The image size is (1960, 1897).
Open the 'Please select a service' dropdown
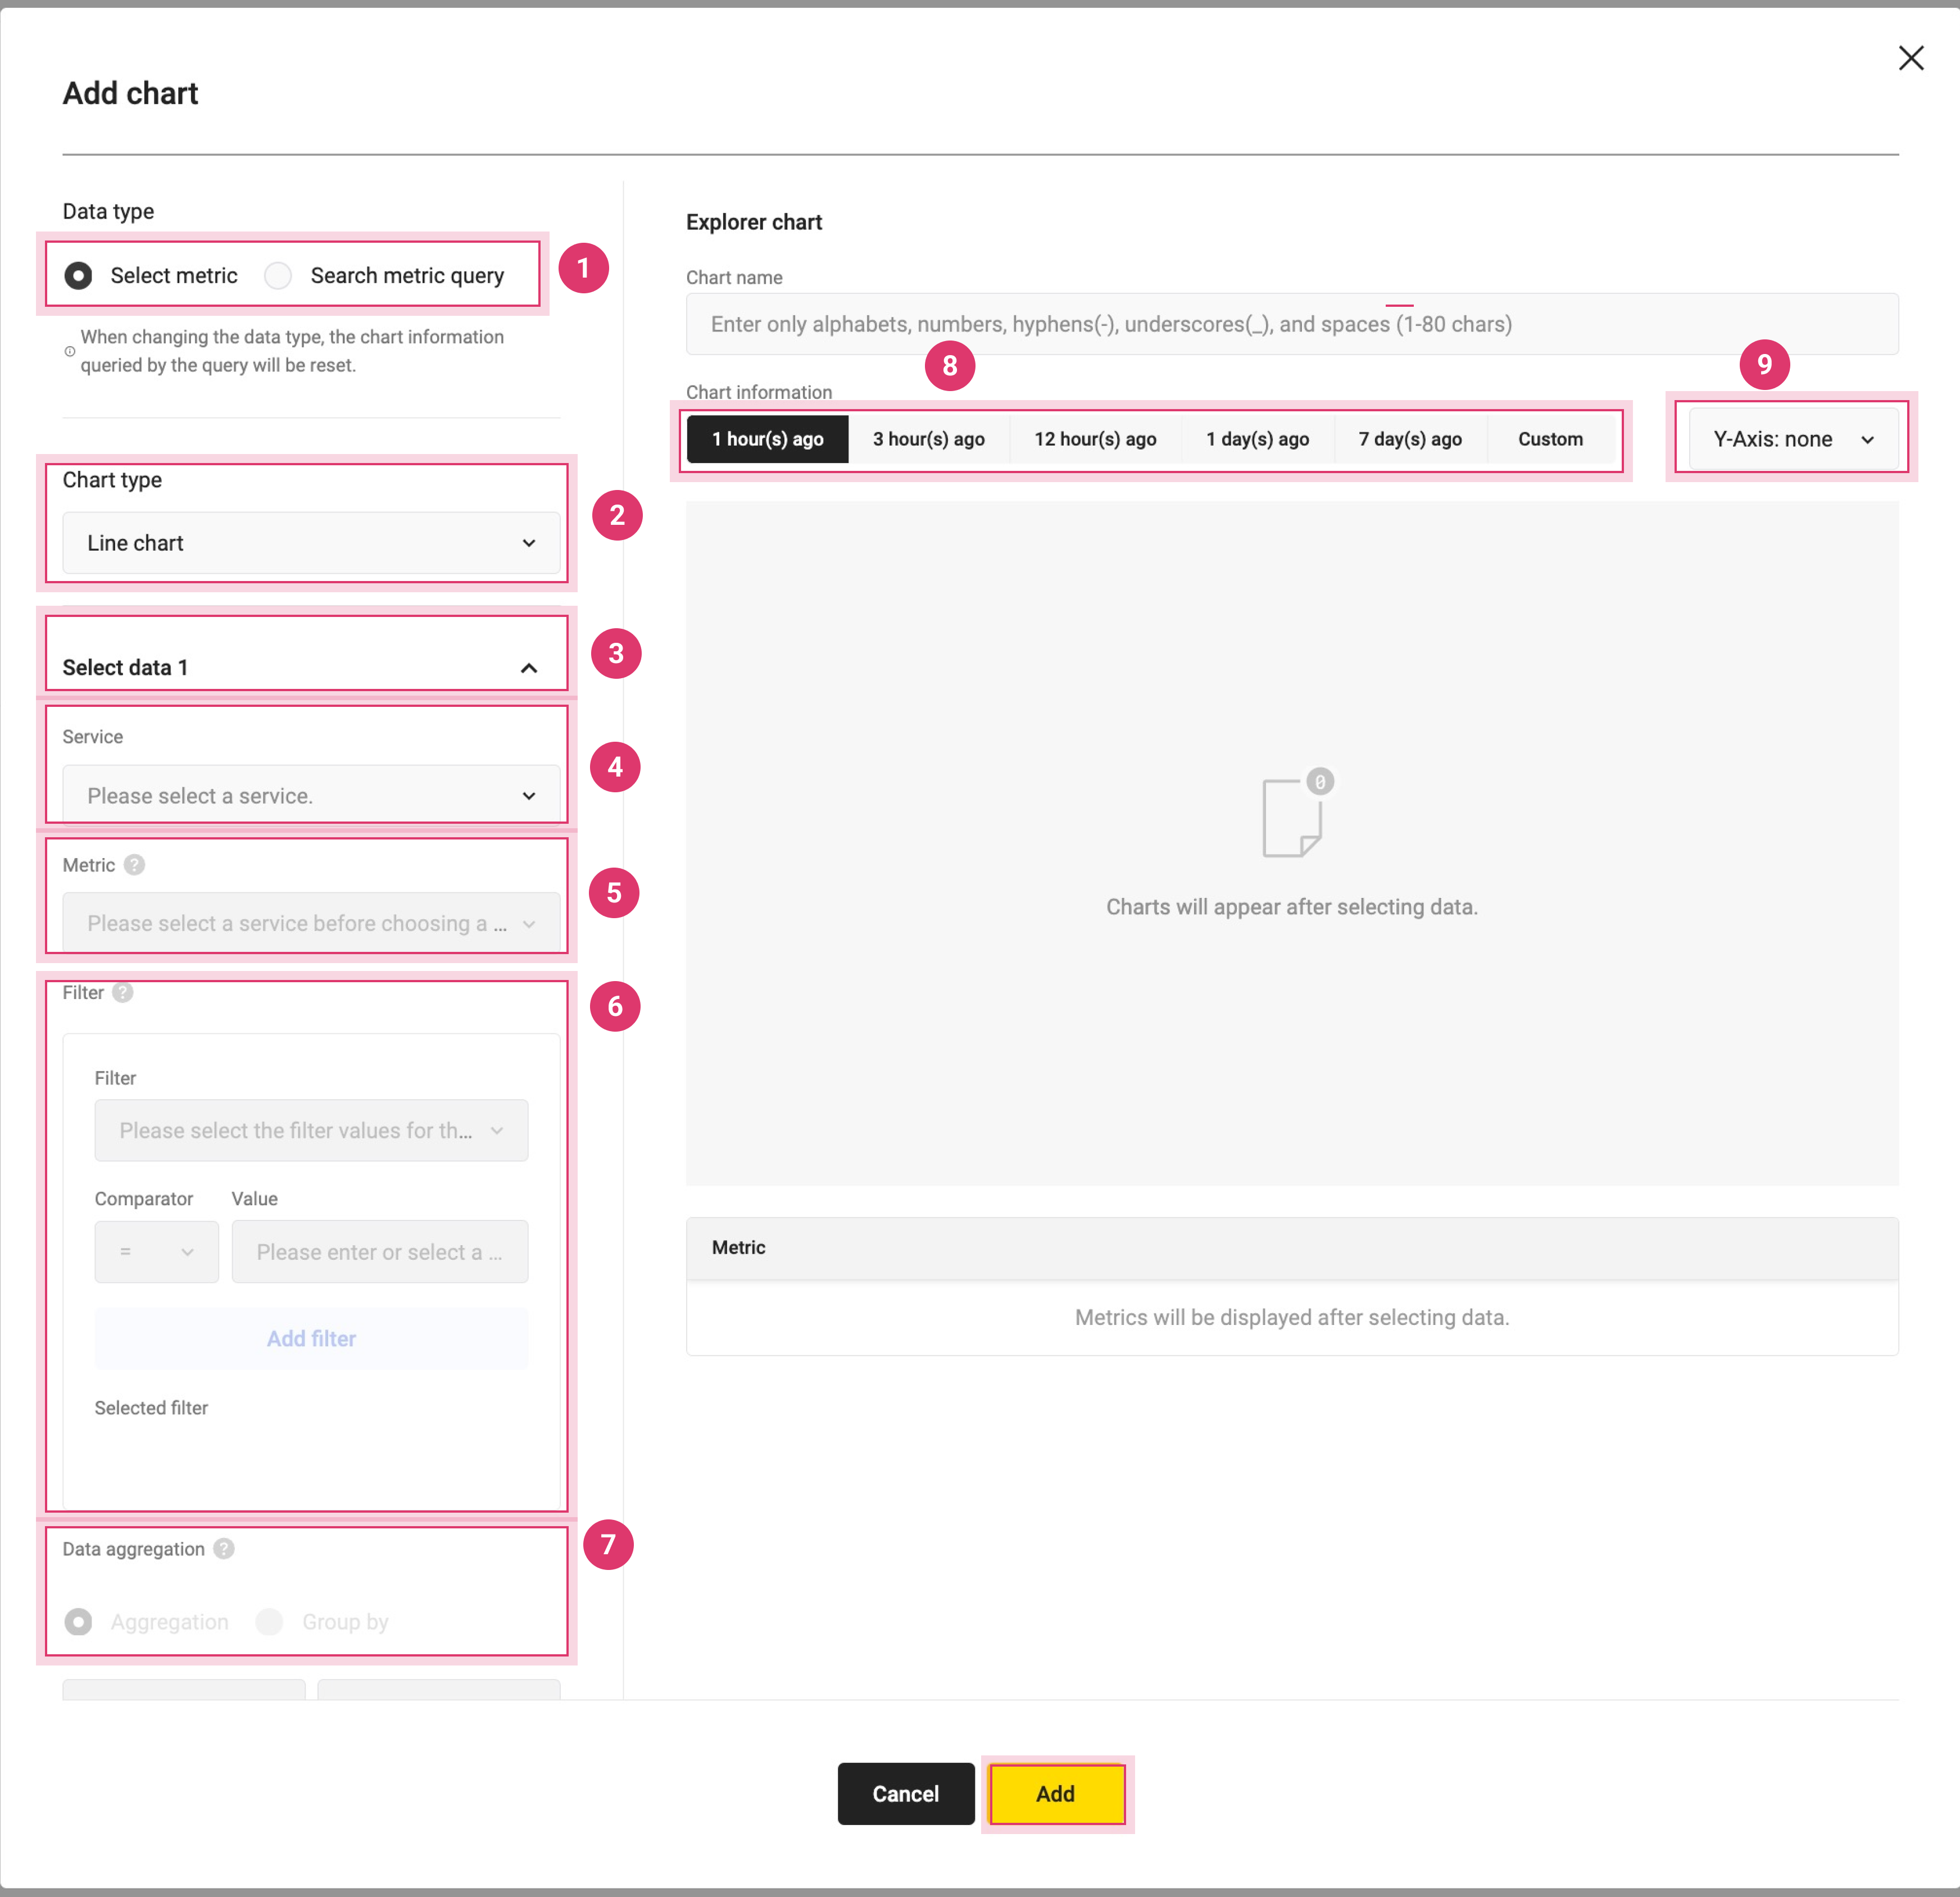311,796
